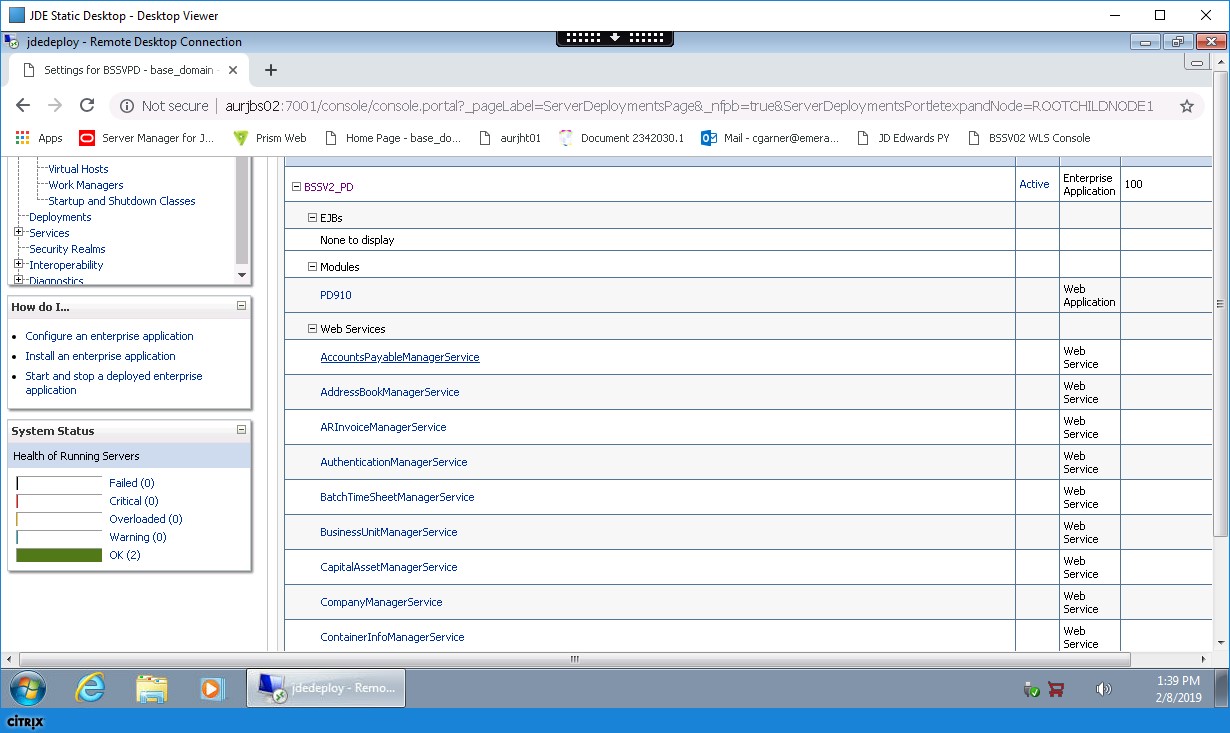
Task: Open AddressBookManagerService link
Action: [390, 392]
